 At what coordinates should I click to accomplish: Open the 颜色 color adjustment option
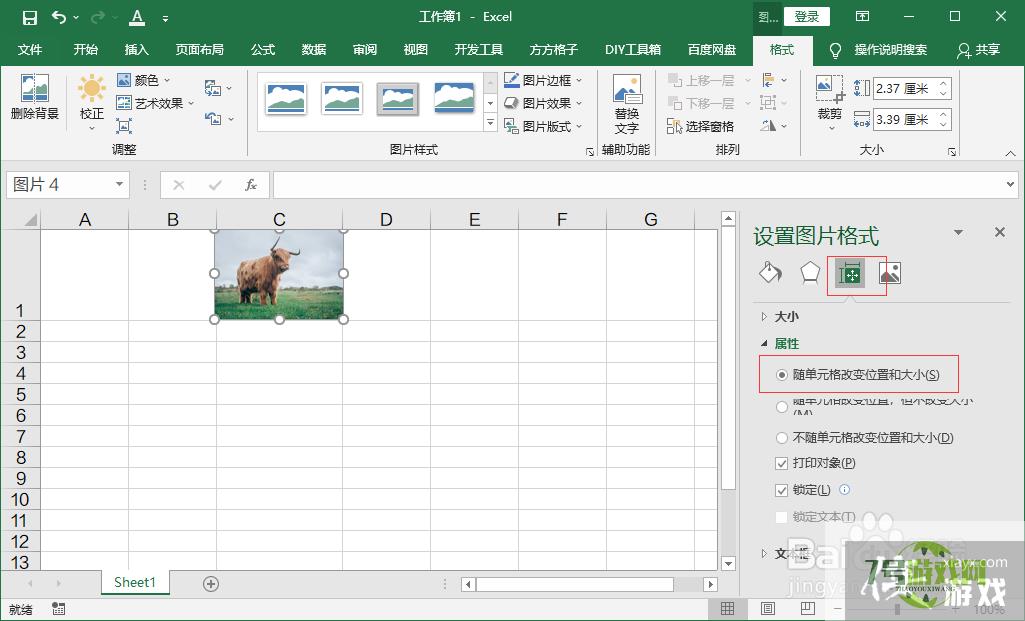(x=143, y=80)
